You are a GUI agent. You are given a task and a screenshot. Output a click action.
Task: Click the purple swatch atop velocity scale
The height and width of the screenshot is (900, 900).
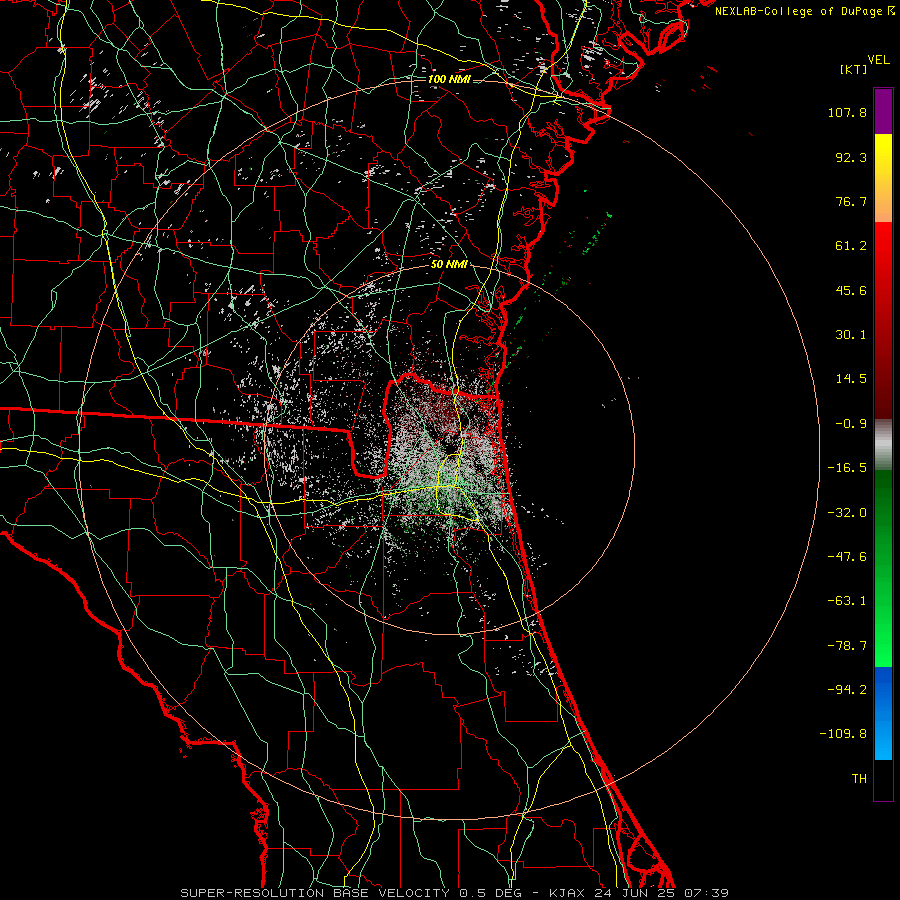tap(883, 111)
